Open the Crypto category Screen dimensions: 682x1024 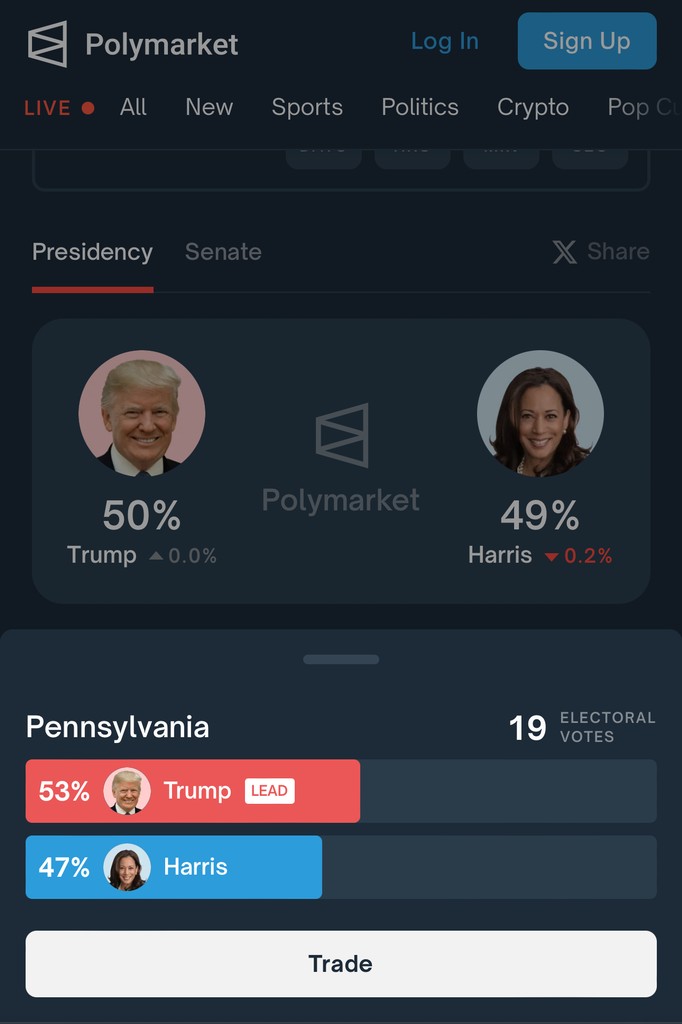pyautogui.click(x=533, y=108)
